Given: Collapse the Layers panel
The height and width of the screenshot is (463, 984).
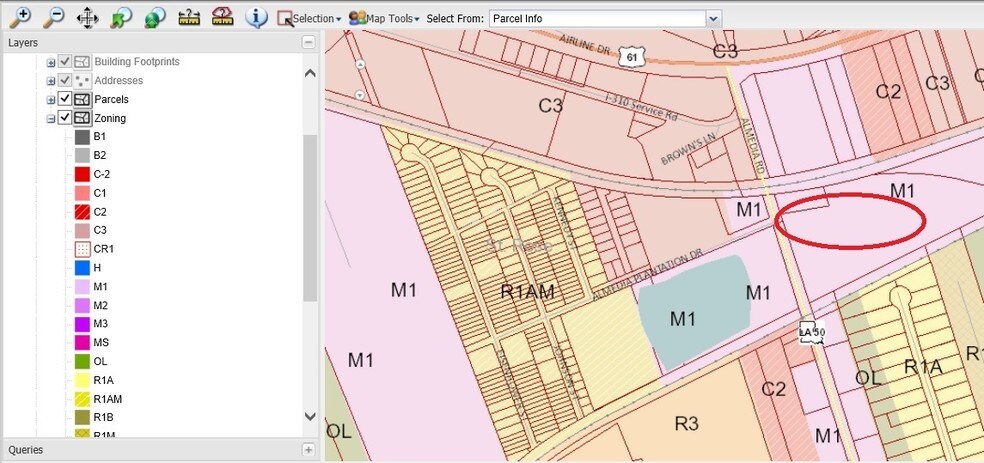Looking at the screenshot, I should tap(308, 42).
